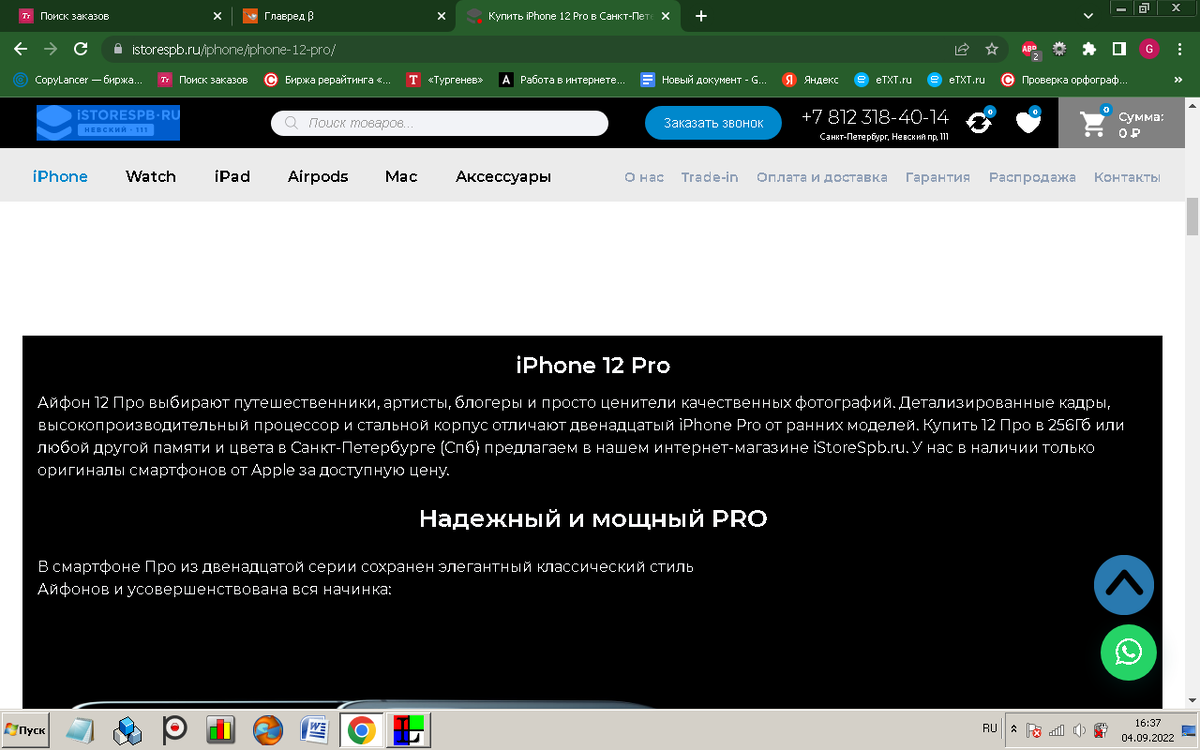Click the Заказать звонок button

coord(713,123)
